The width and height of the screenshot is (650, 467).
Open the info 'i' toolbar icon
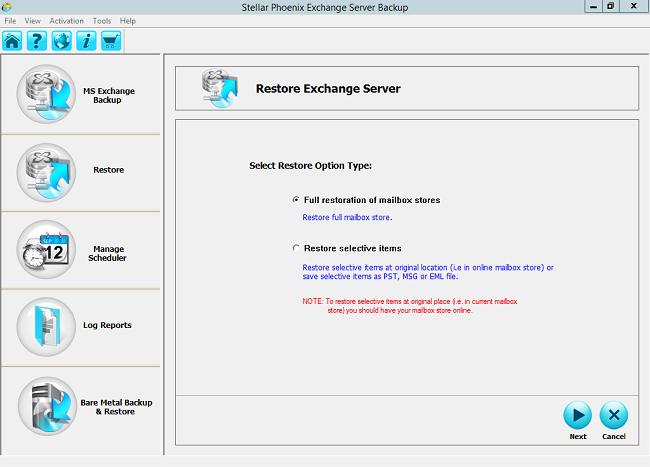[86, 41]
